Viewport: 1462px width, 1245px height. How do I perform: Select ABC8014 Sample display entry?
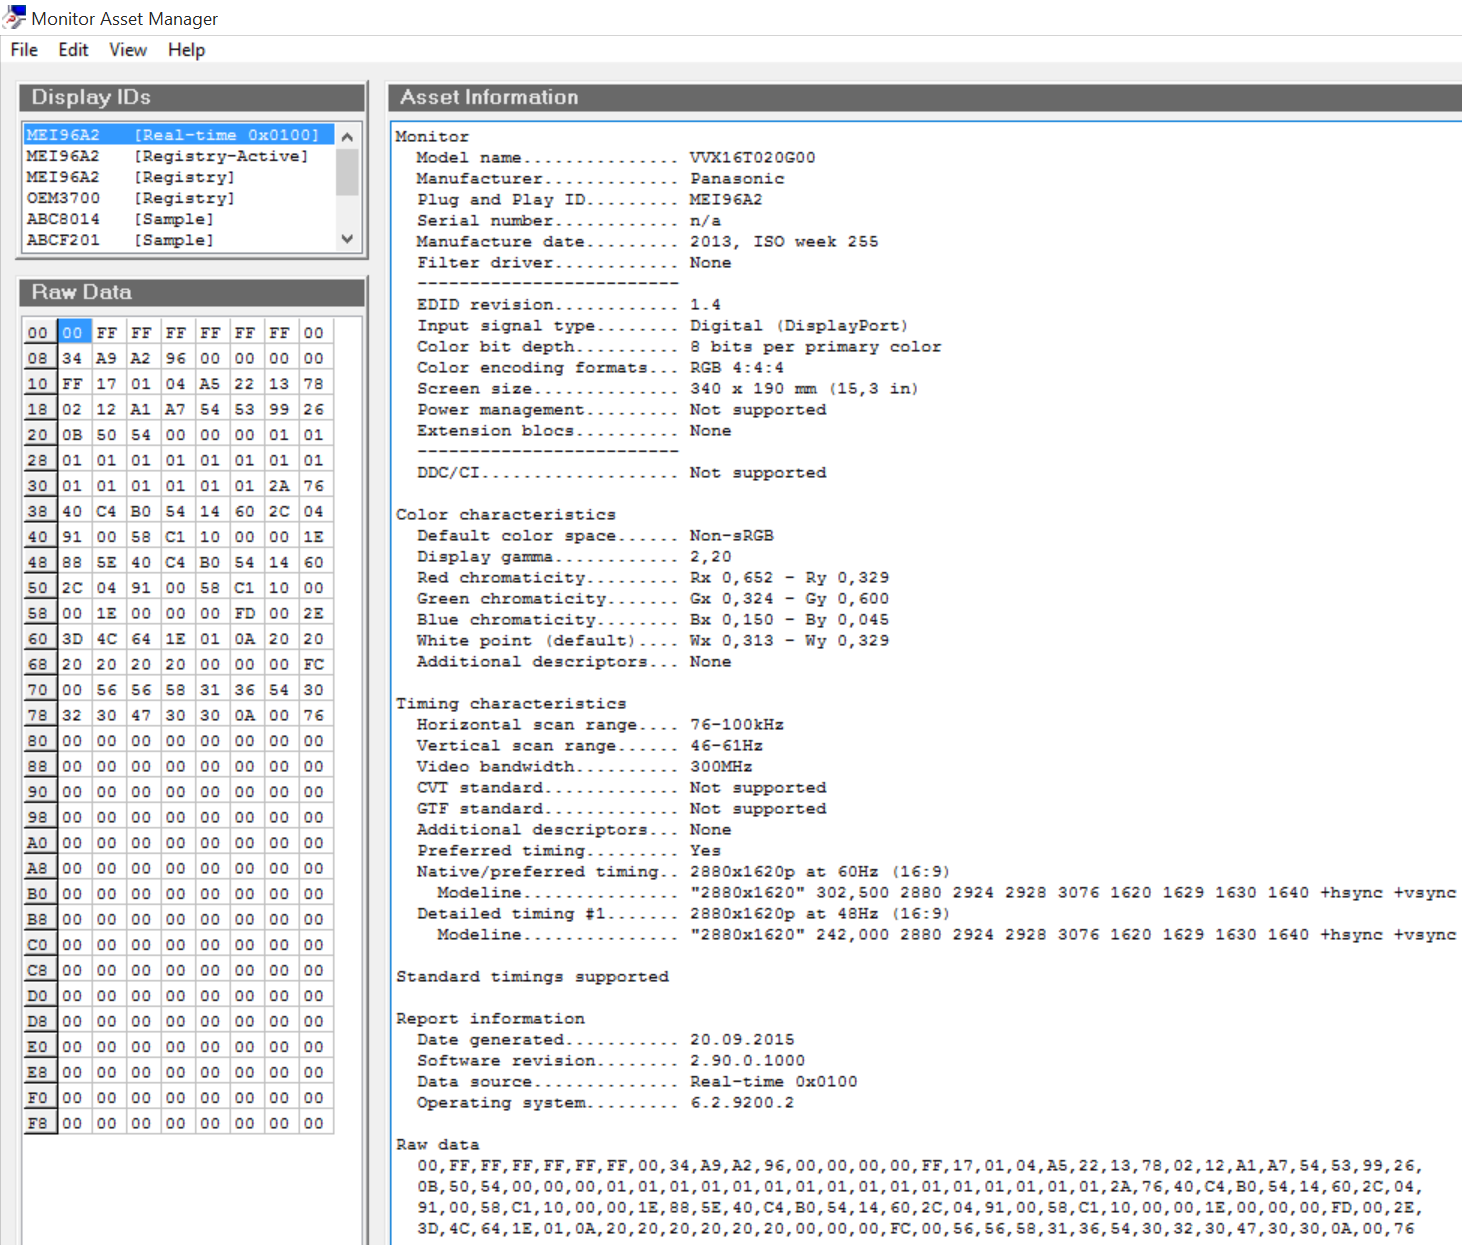179,219
